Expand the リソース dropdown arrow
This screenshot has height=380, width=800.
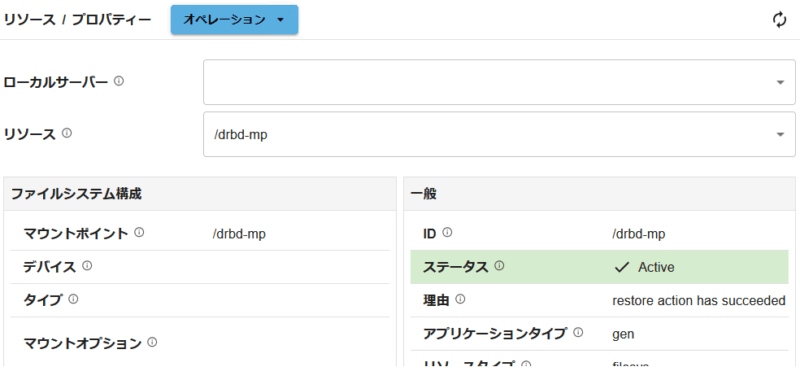780,134
